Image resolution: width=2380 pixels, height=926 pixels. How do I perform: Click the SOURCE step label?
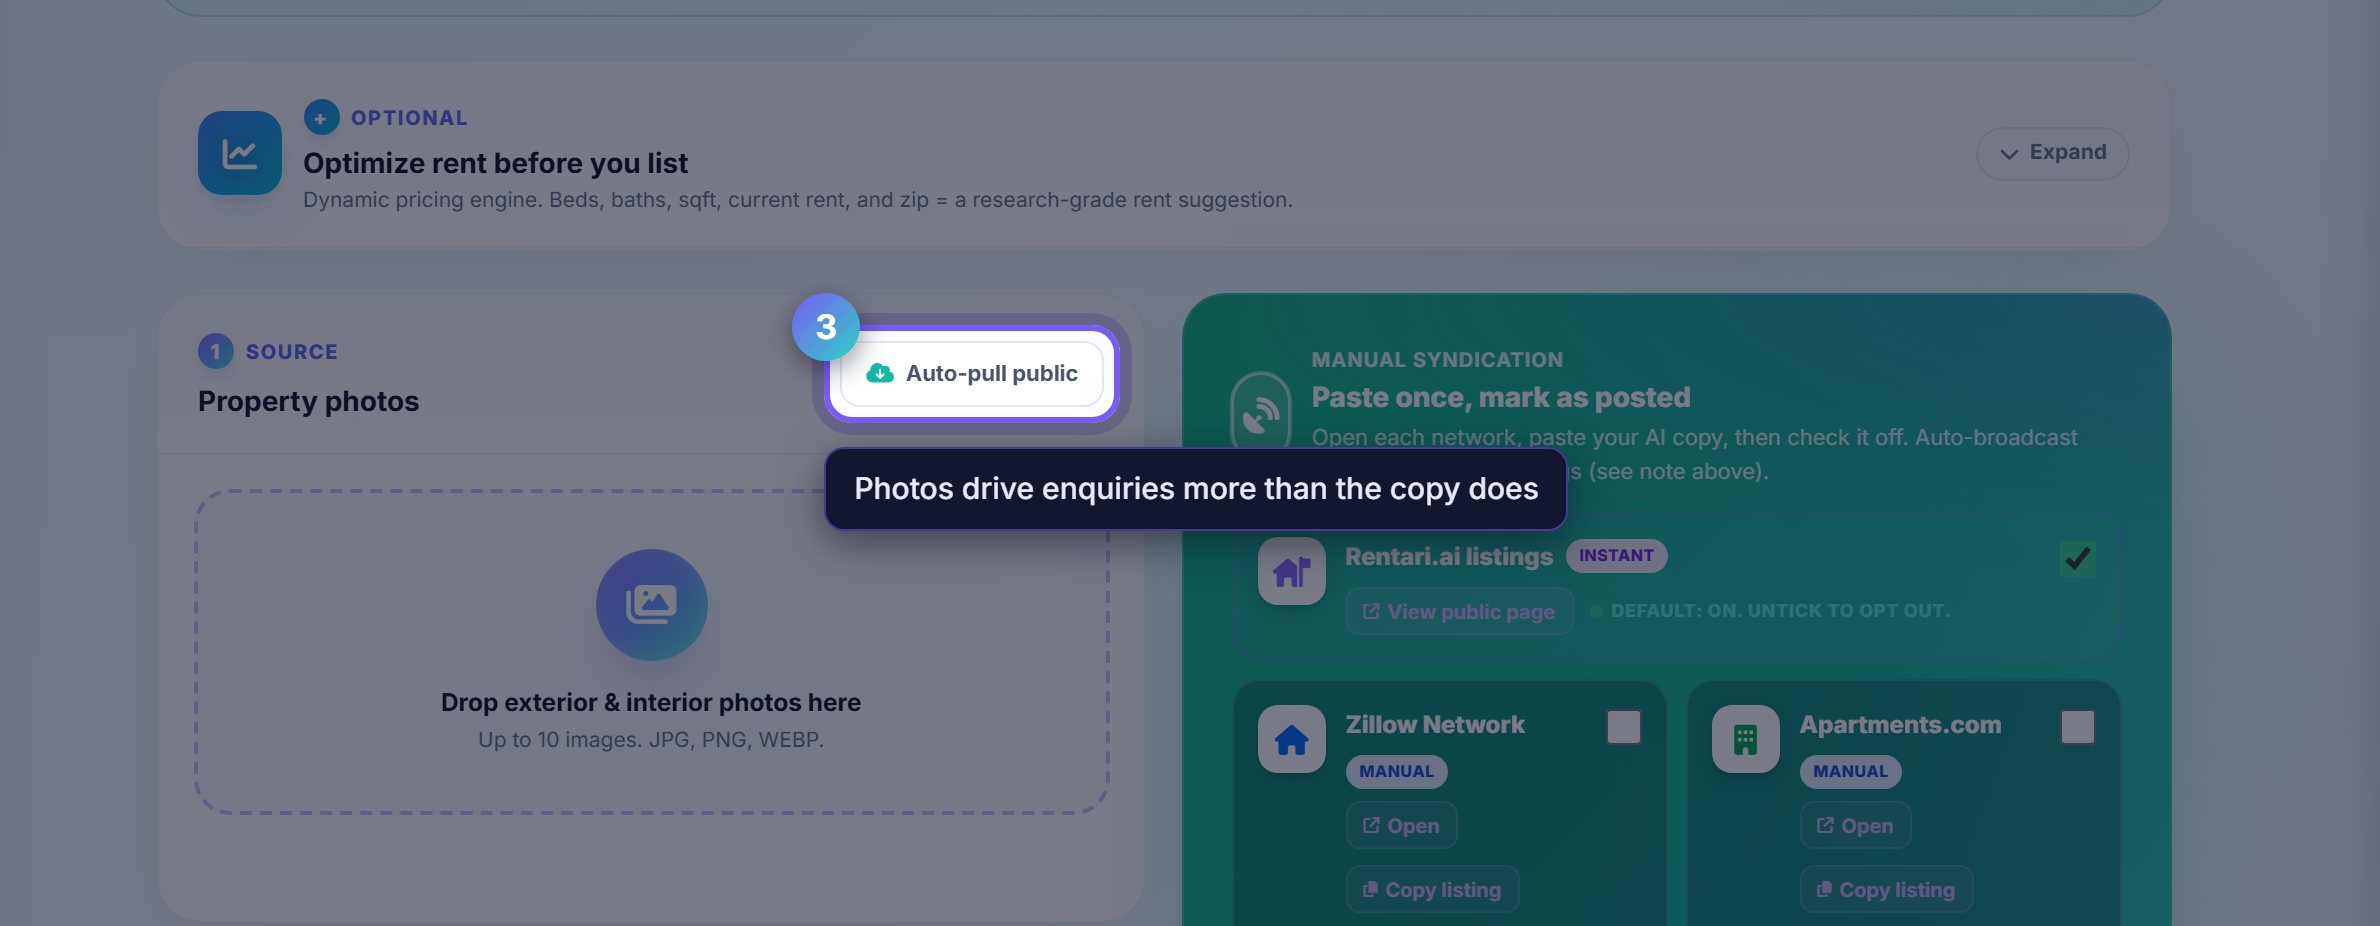click(x=292, y=352)
